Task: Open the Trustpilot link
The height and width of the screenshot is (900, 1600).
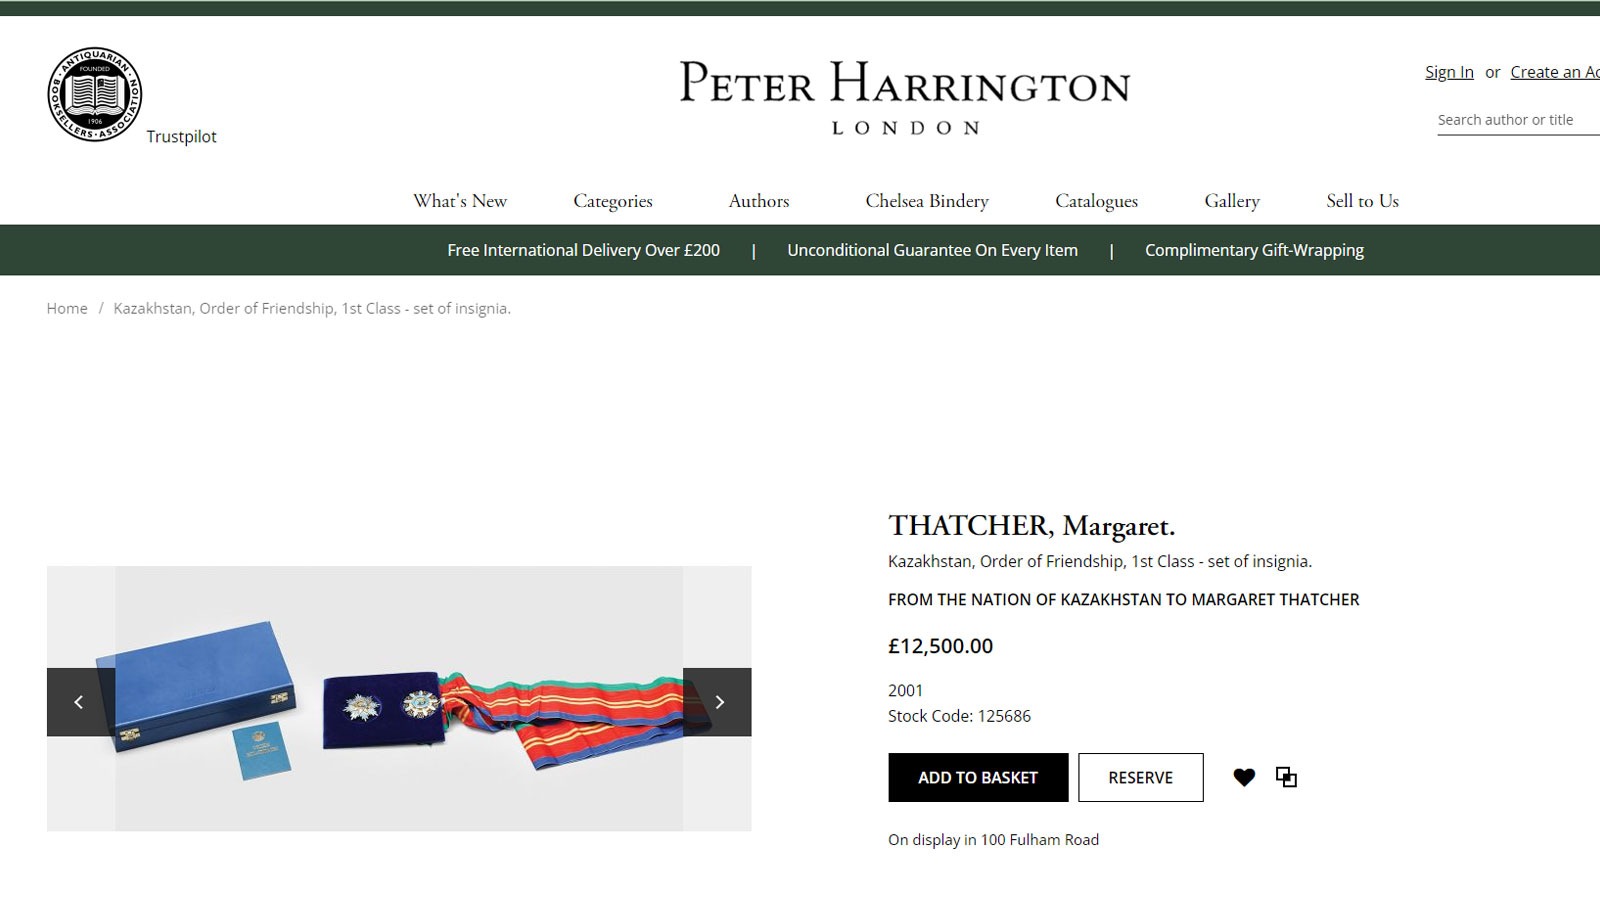Action: pyautogui.click(x=181, y=136)
